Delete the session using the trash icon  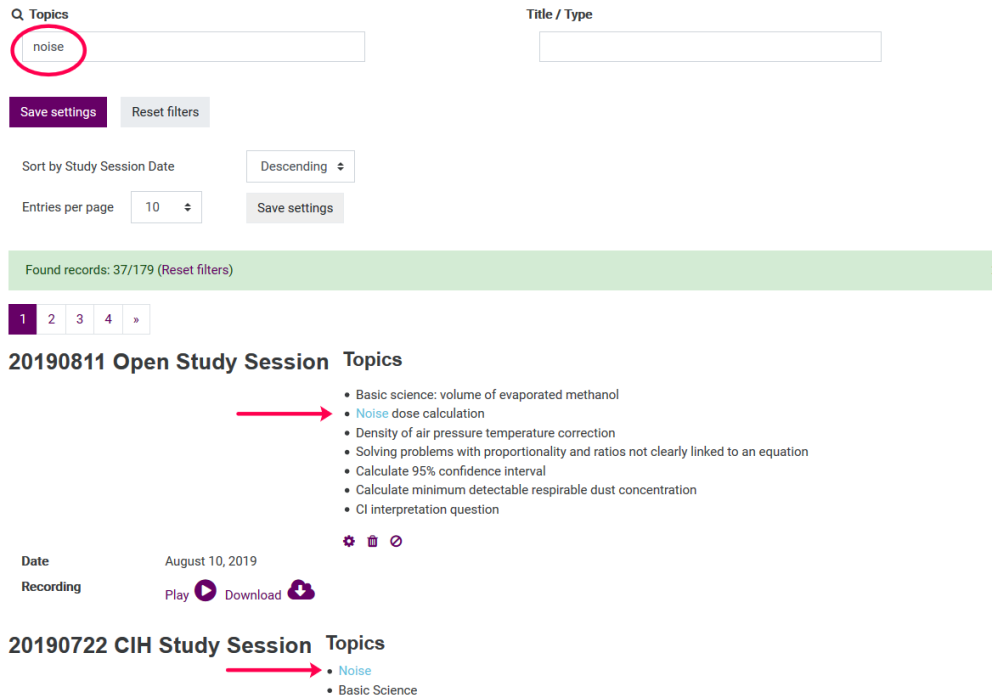click(371, 541)
